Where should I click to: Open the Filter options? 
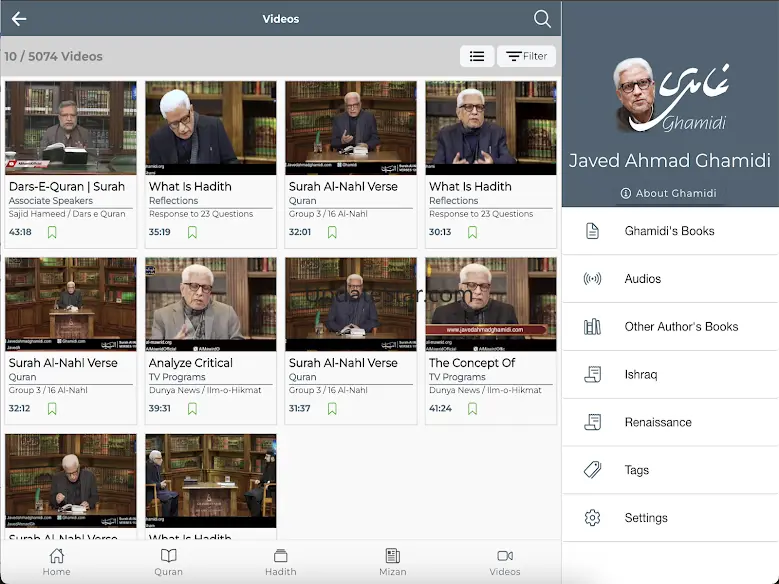click(526, 57)
